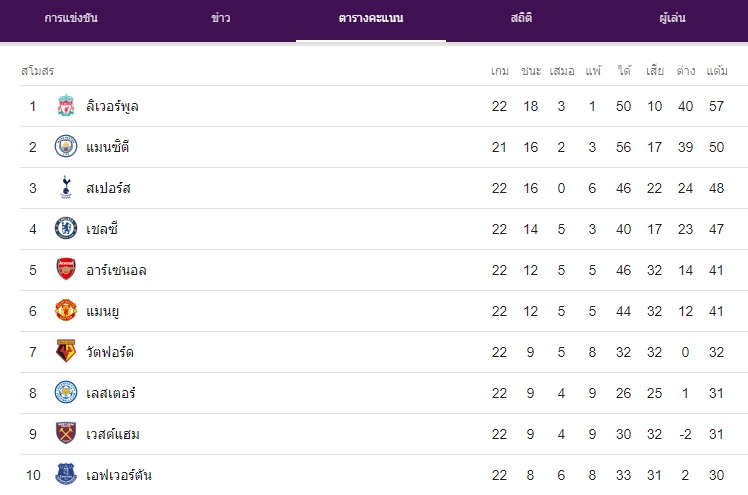748x495 pixels.
Task: Click the Chelsea club crest icon
Action: (x=66, y=229)
